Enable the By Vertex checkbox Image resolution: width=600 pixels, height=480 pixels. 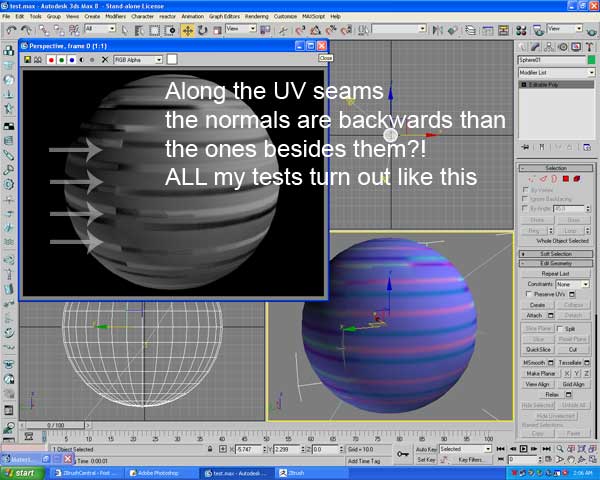(525, 189)
